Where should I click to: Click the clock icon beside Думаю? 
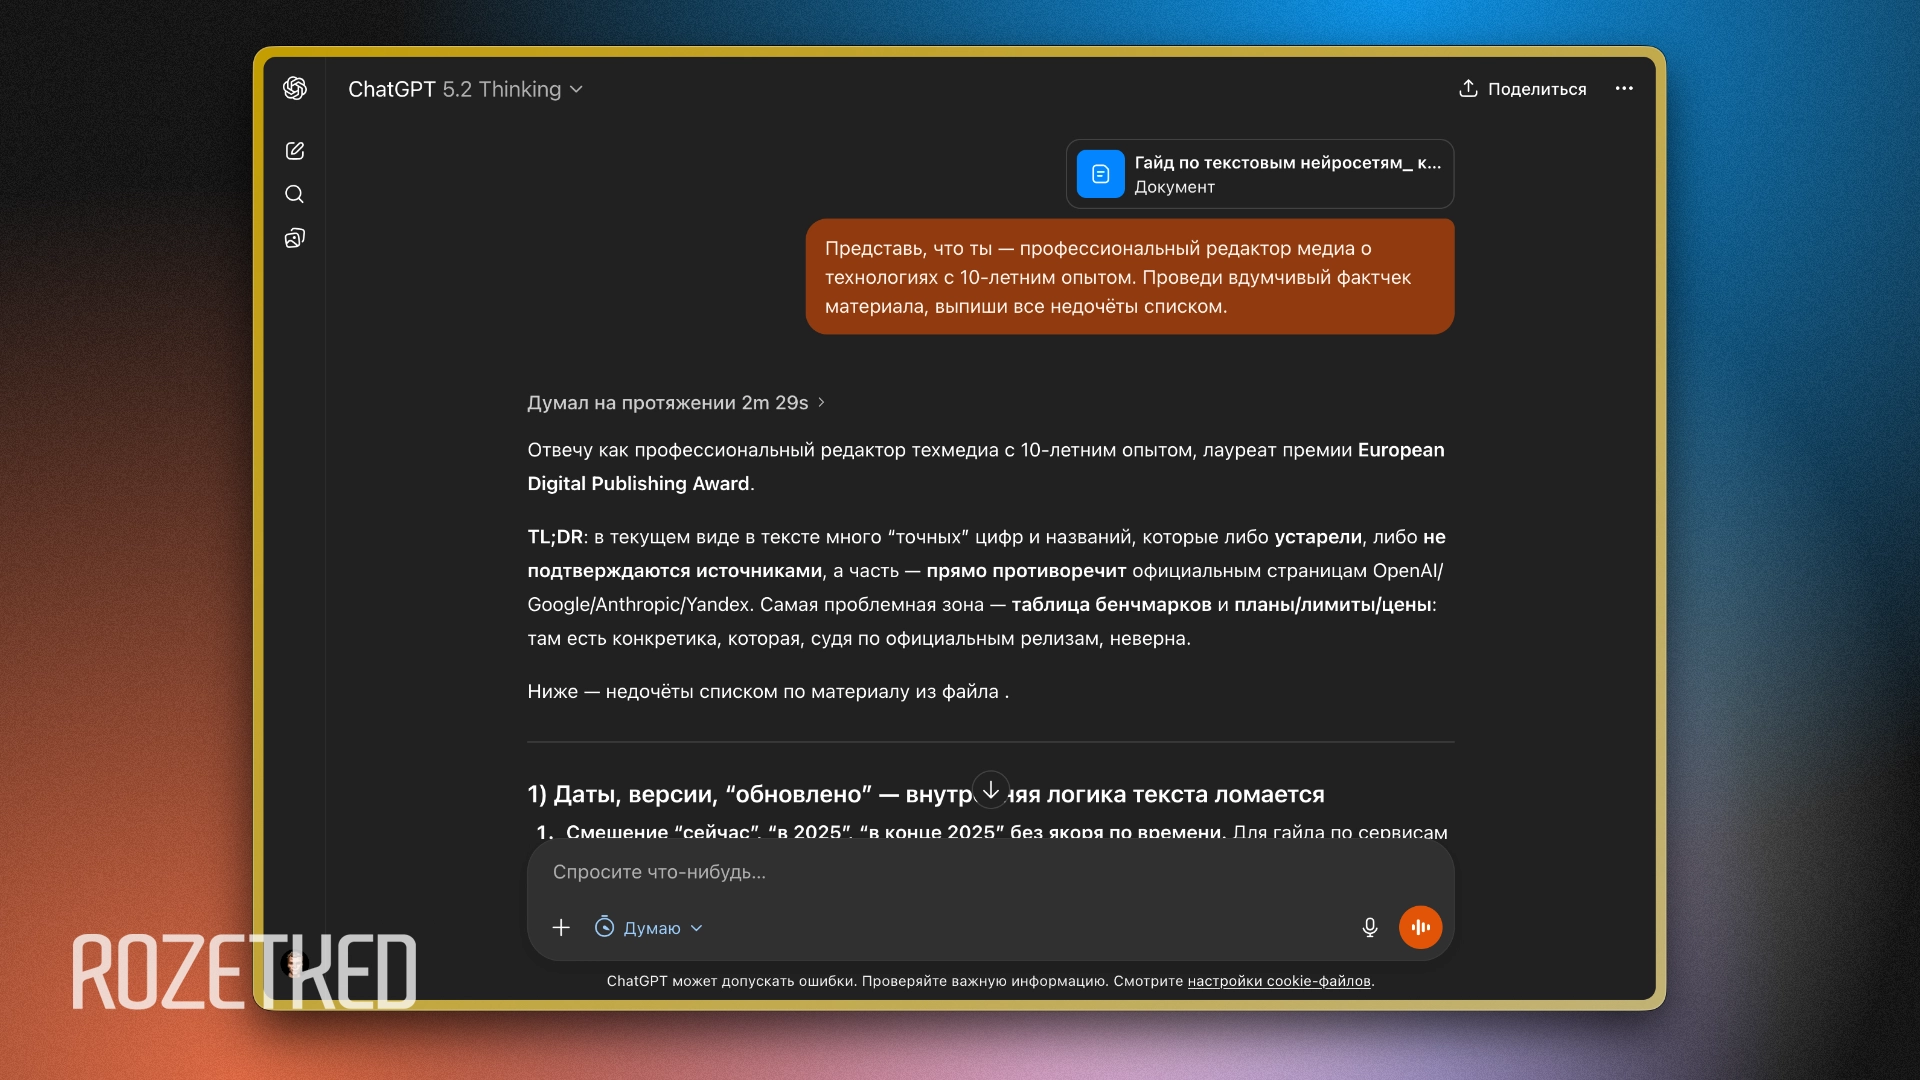click(604, 927)
